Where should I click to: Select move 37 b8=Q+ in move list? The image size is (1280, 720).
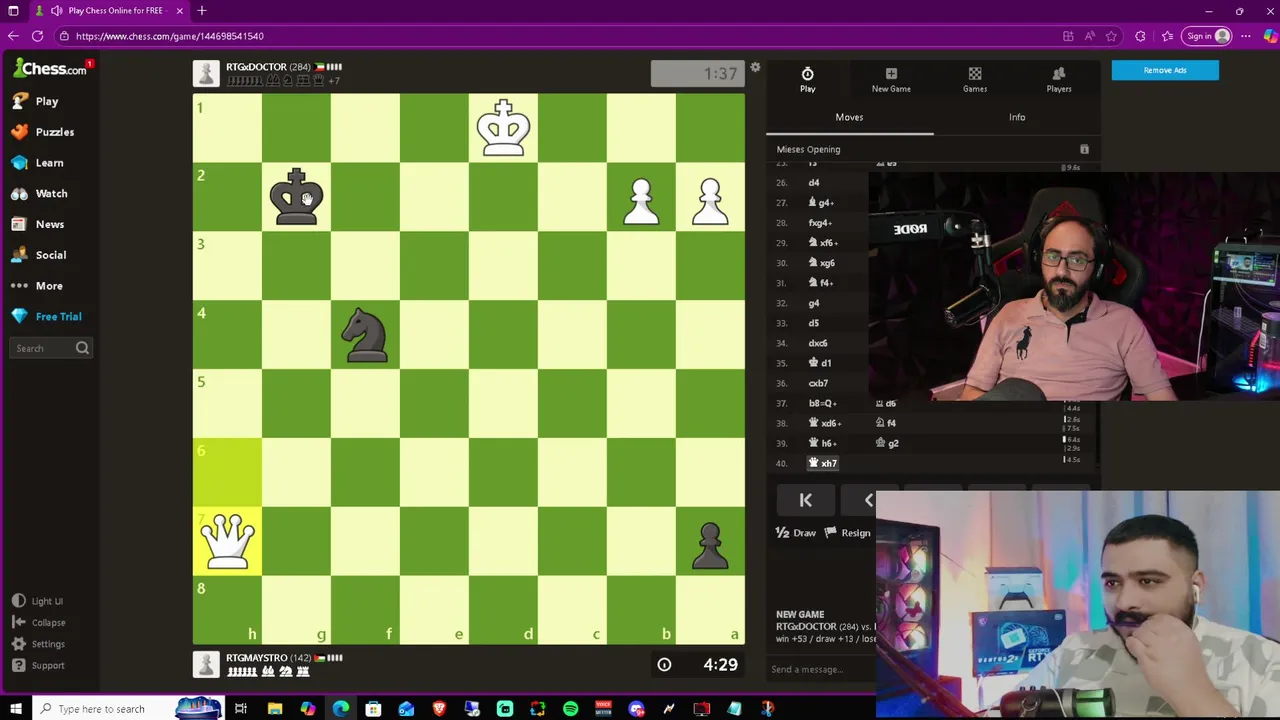pos(822,403)
